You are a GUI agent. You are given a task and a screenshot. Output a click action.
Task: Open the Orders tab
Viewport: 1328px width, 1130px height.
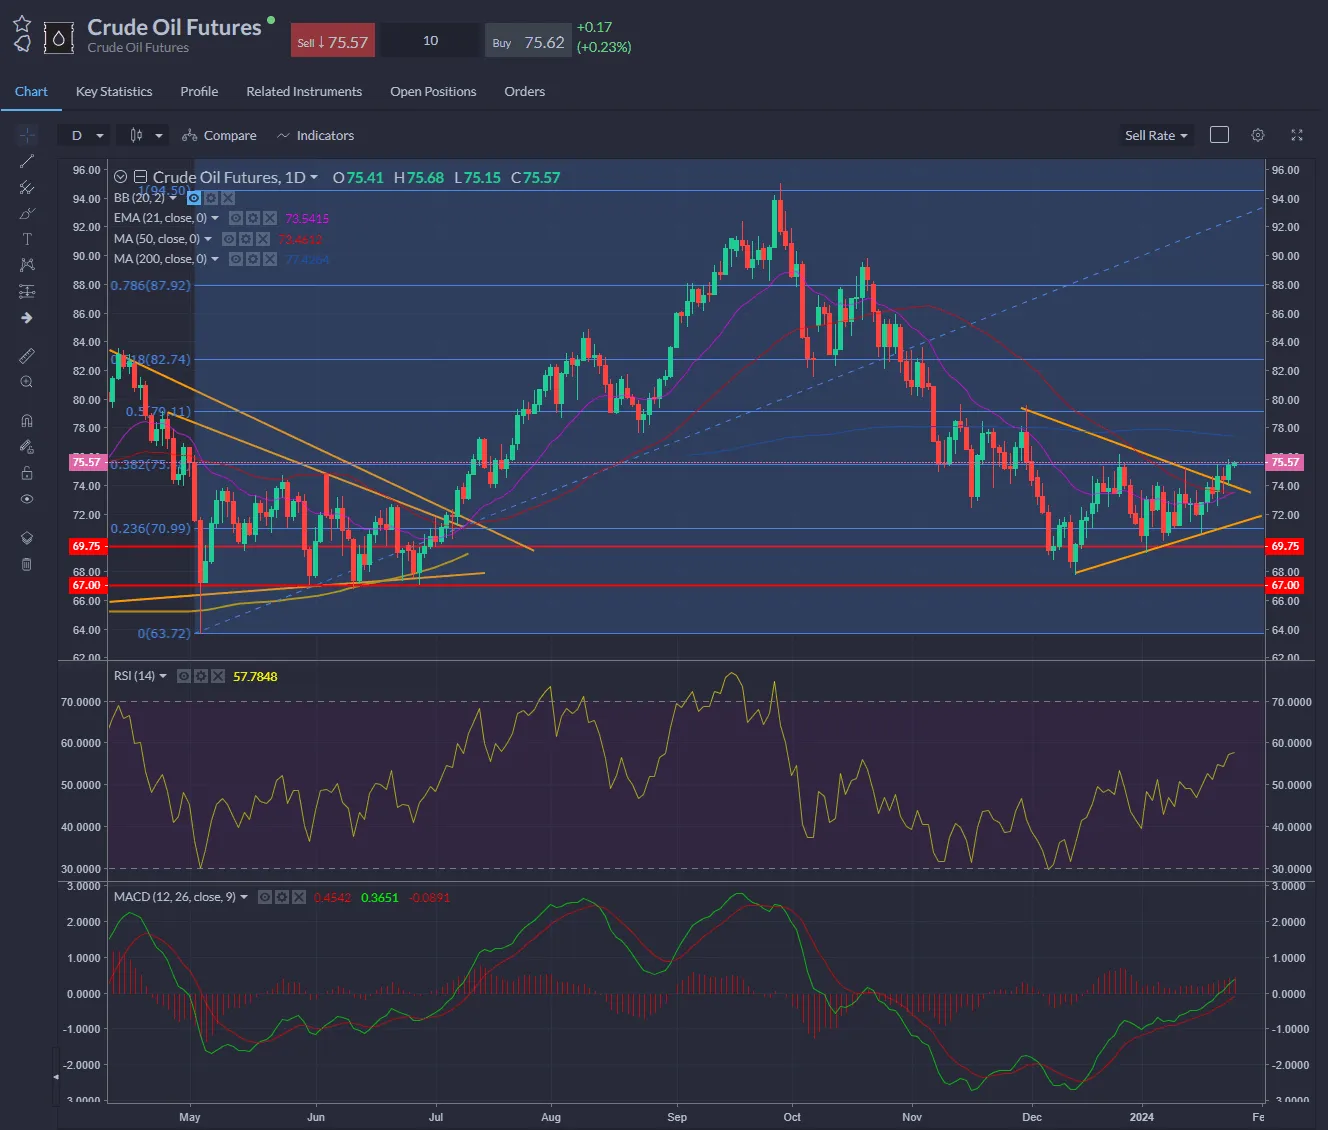tap(524, 91)
